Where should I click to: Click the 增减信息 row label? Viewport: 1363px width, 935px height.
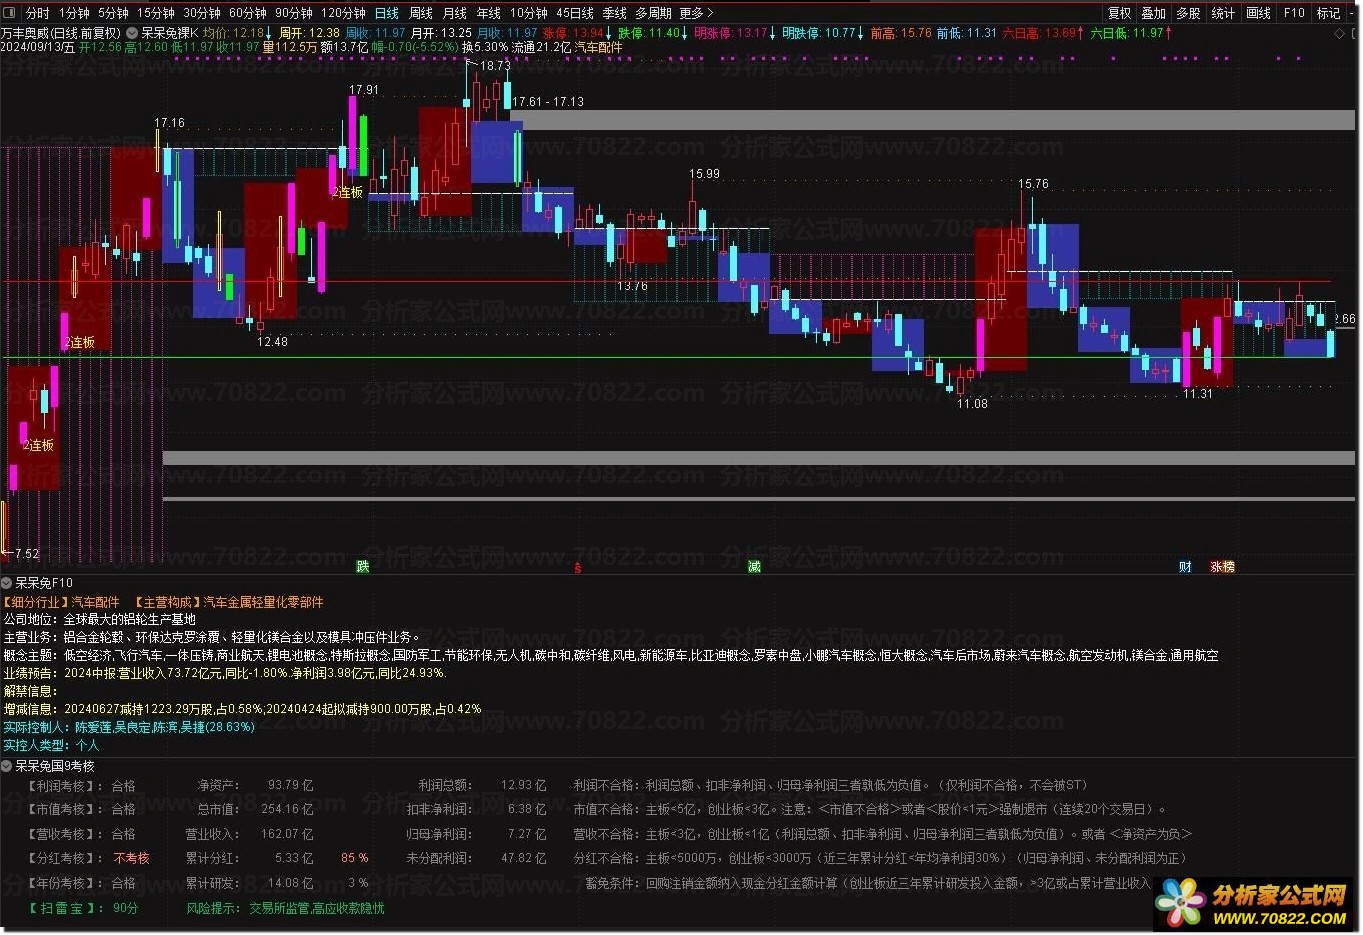pyautogui.click(x=30, y=709)
